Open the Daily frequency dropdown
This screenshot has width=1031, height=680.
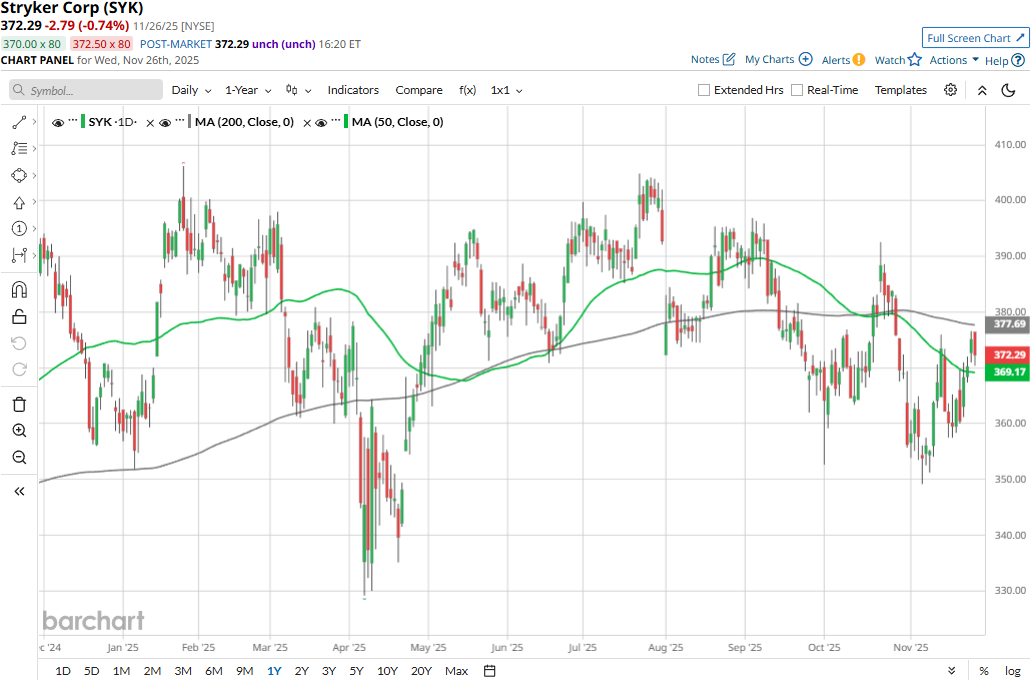(191, 90)
